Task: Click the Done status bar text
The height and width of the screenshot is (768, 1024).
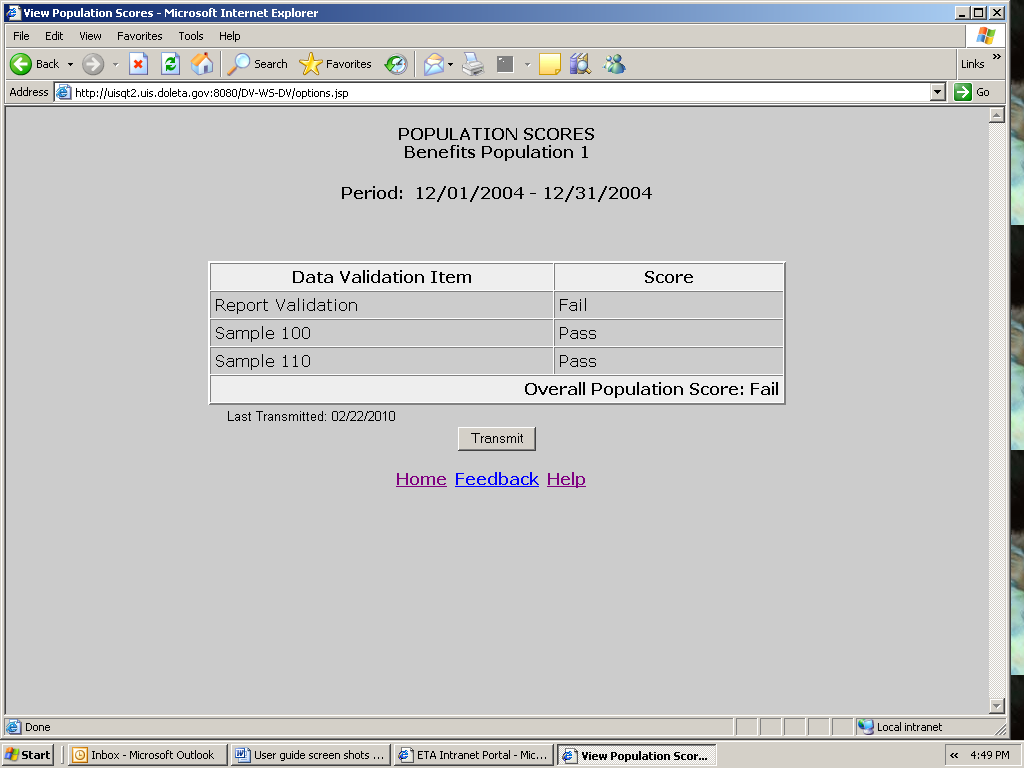Action: (x=37, y=727)
